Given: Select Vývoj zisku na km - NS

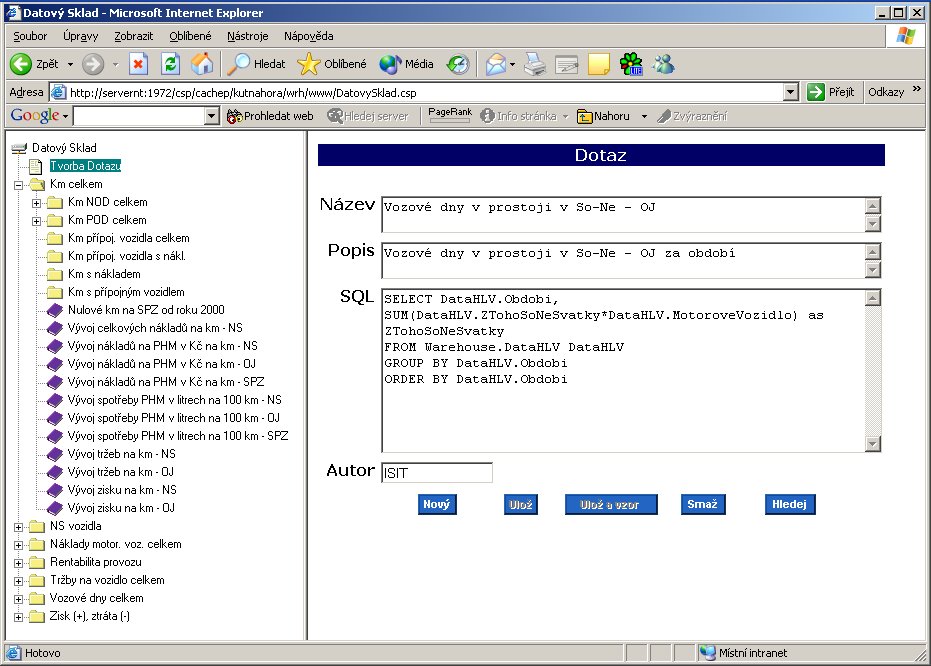Looking at the screenshot, I should click(x=122, y=490).
